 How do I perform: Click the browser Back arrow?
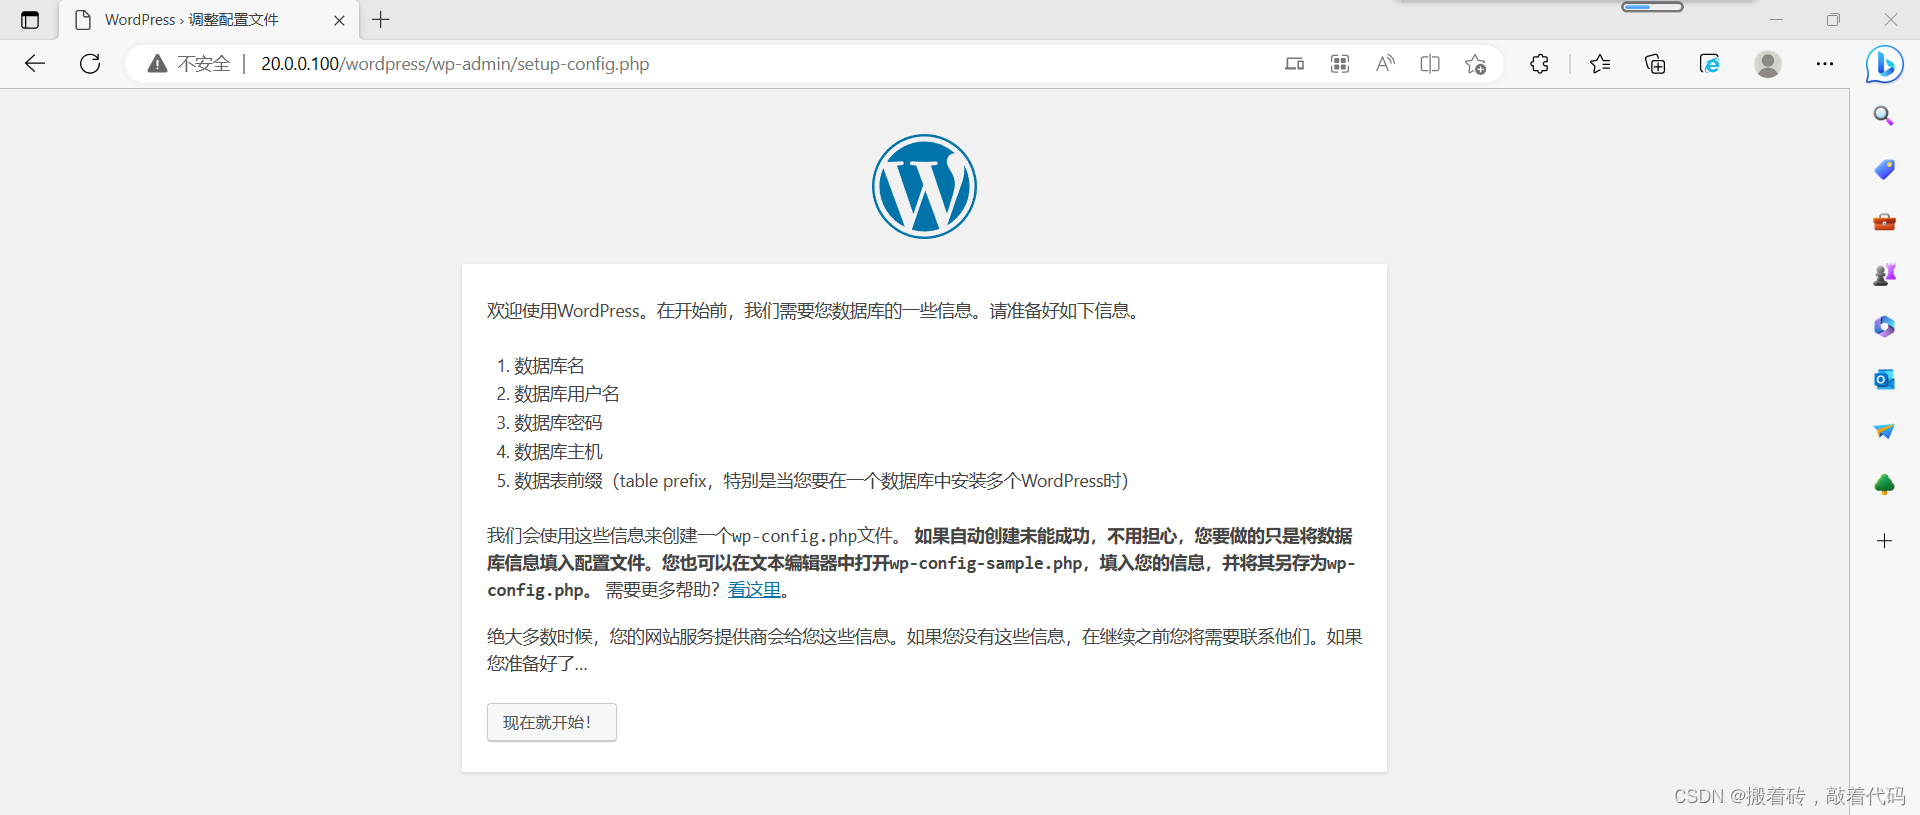(35, 64)
